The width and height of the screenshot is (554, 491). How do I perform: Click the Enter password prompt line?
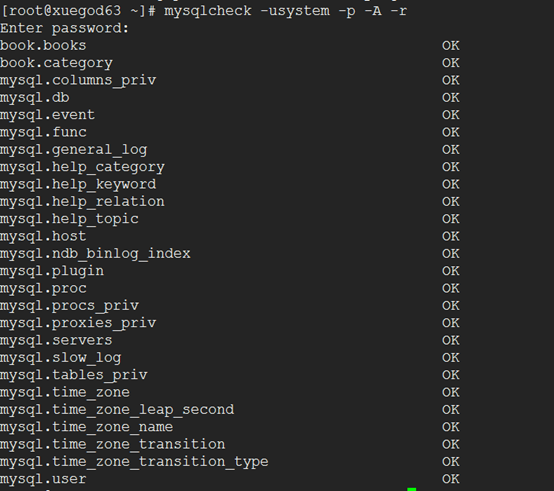coord(65,28)
